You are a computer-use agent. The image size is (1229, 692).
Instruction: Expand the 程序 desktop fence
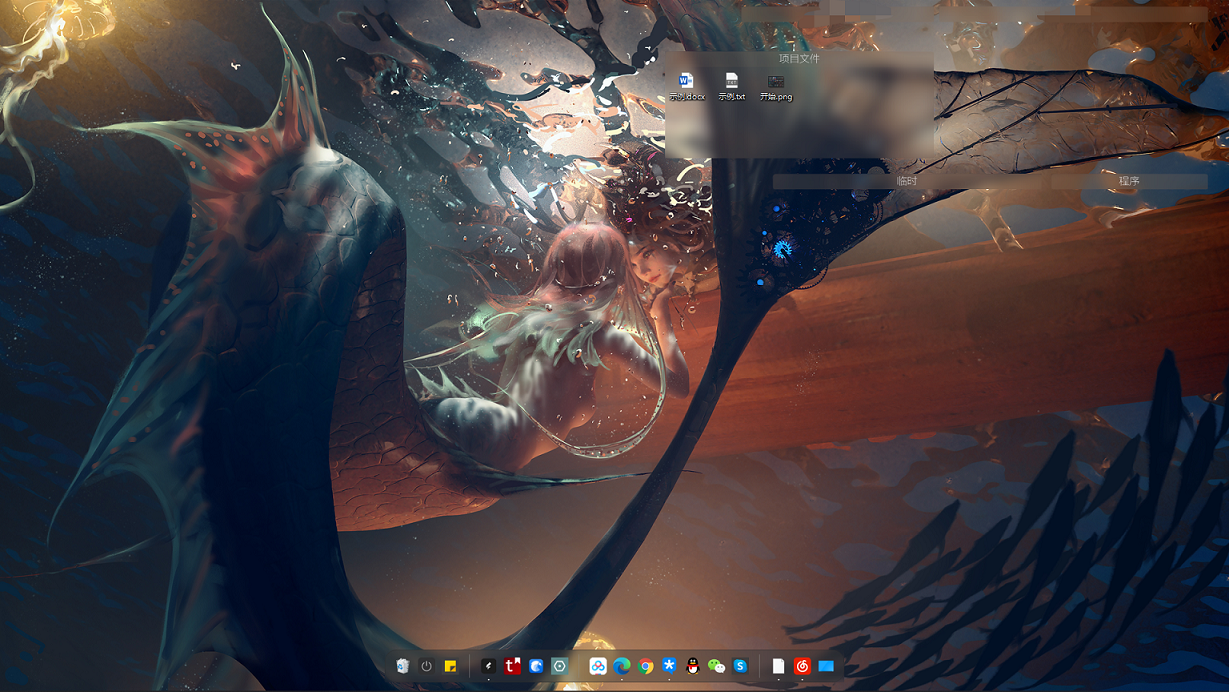pos(1129,181)
